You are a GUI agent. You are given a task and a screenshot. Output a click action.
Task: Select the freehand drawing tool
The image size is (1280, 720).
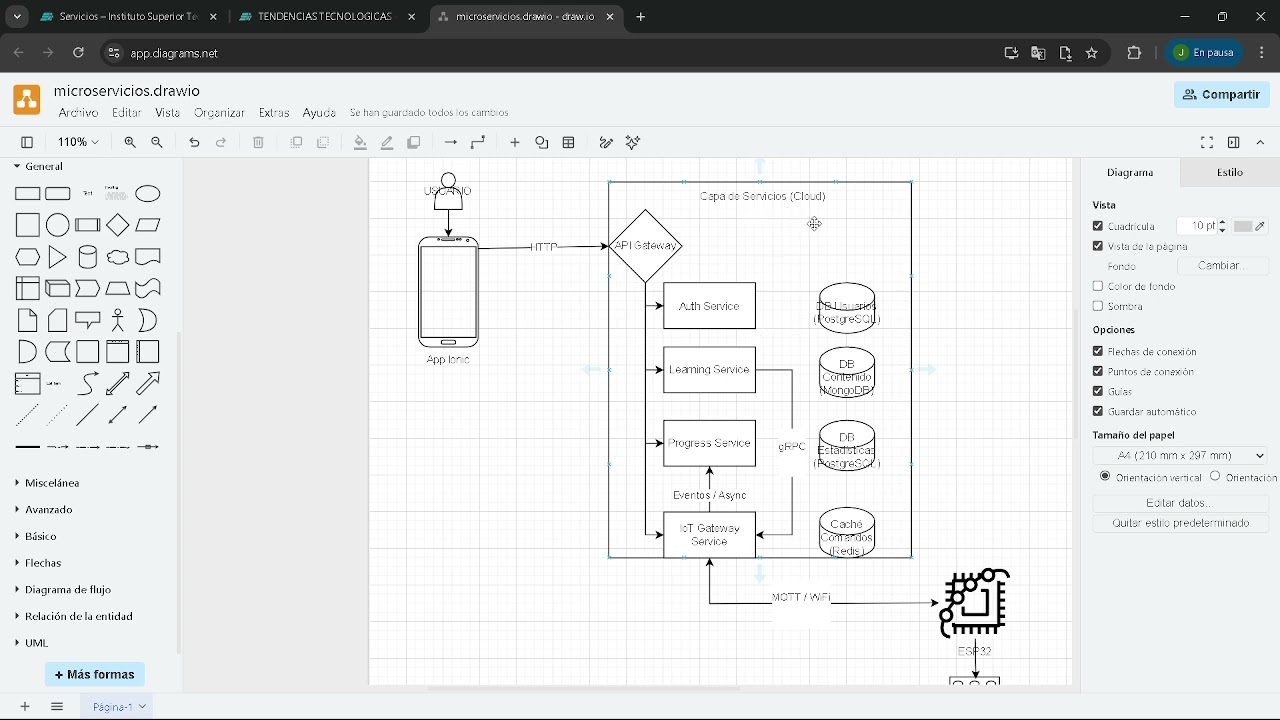pyautogui.click(x=606, y=143)
